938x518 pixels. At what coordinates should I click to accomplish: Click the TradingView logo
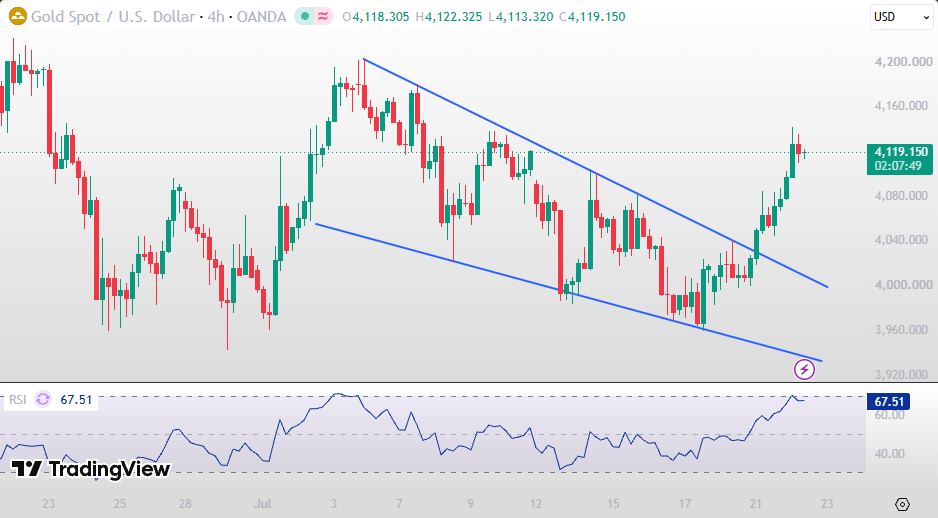click(91, 469)
